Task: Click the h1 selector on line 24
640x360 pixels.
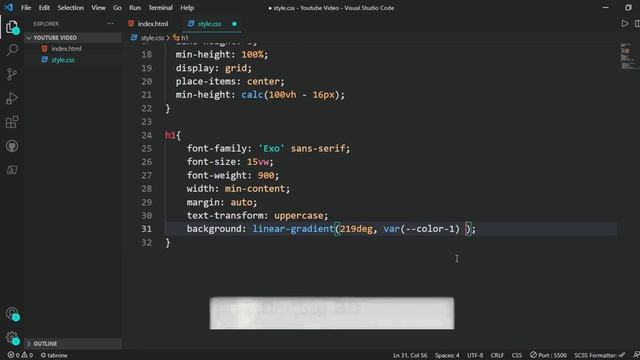Action: tap(170, 135)
